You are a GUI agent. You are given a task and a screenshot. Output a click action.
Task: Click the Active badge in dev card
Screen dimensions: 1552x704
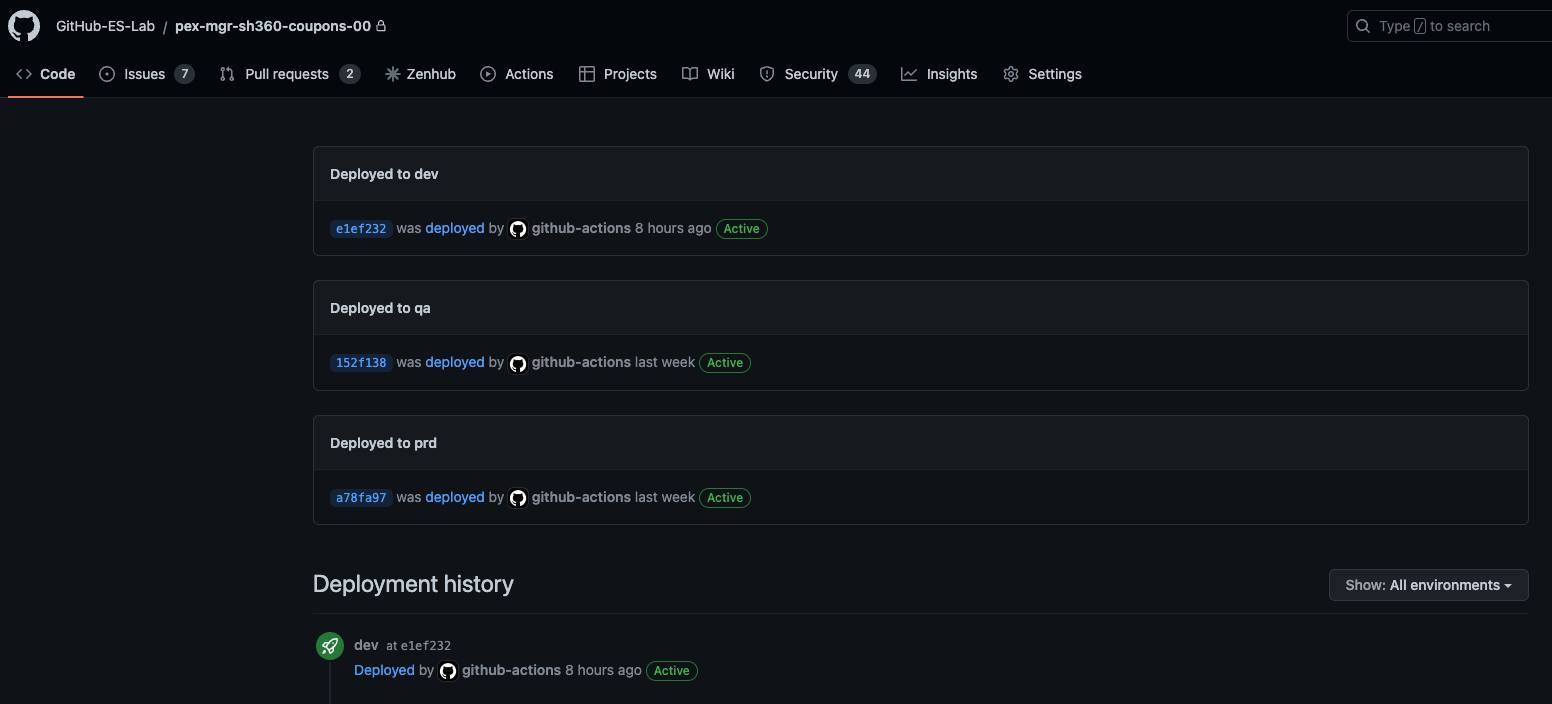pos(742,229)
